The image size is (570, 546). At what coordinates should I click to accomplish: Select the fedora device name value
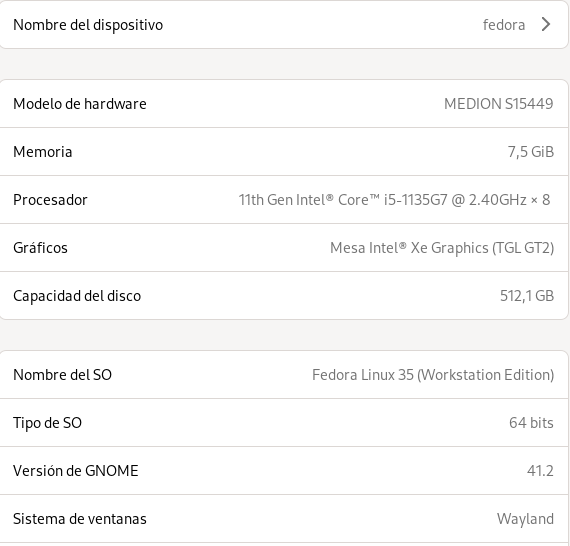[504, 25]
